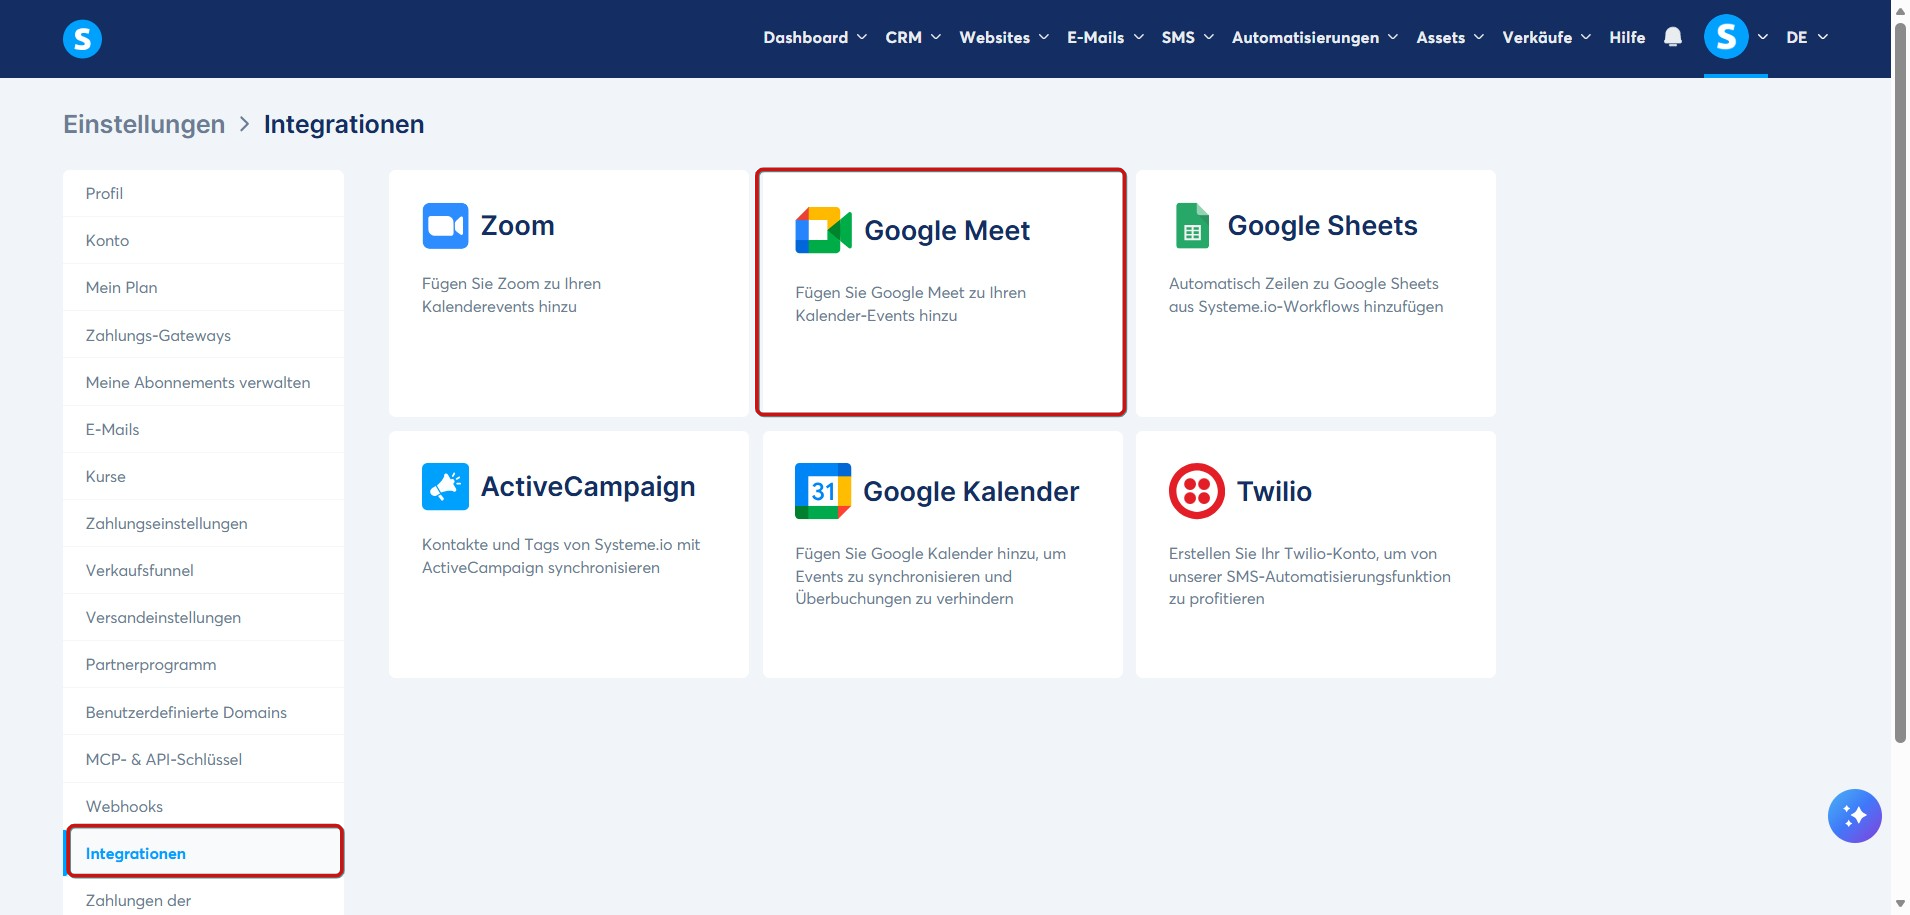Click the Google Meet logo icon

823,231
